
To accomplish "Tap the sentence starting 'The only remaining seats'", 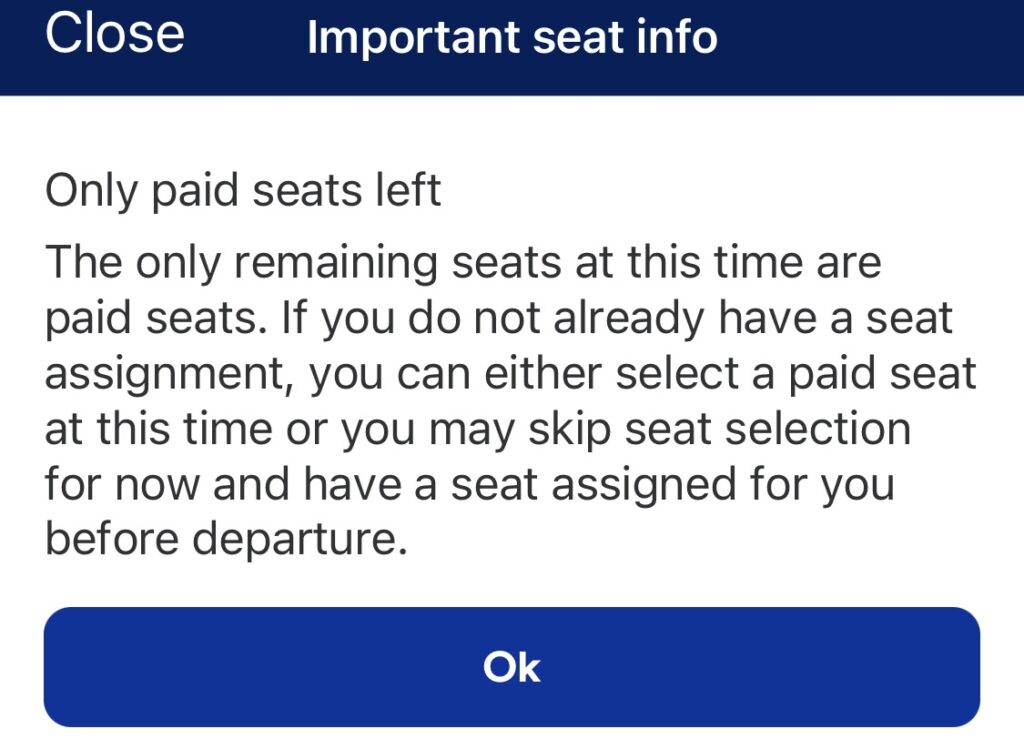I will [x=463, y=262].
